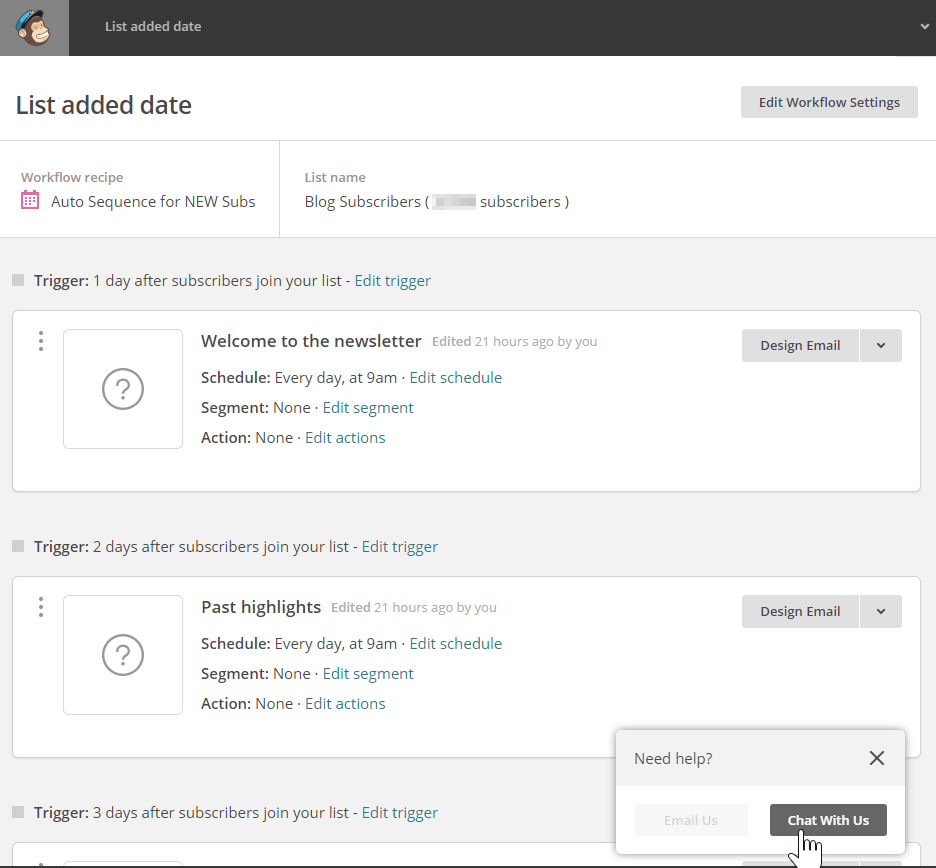This screenshot has width=936, height=868.
Task: Edit trigger for 1 day after joining
Action: (392, 281)
